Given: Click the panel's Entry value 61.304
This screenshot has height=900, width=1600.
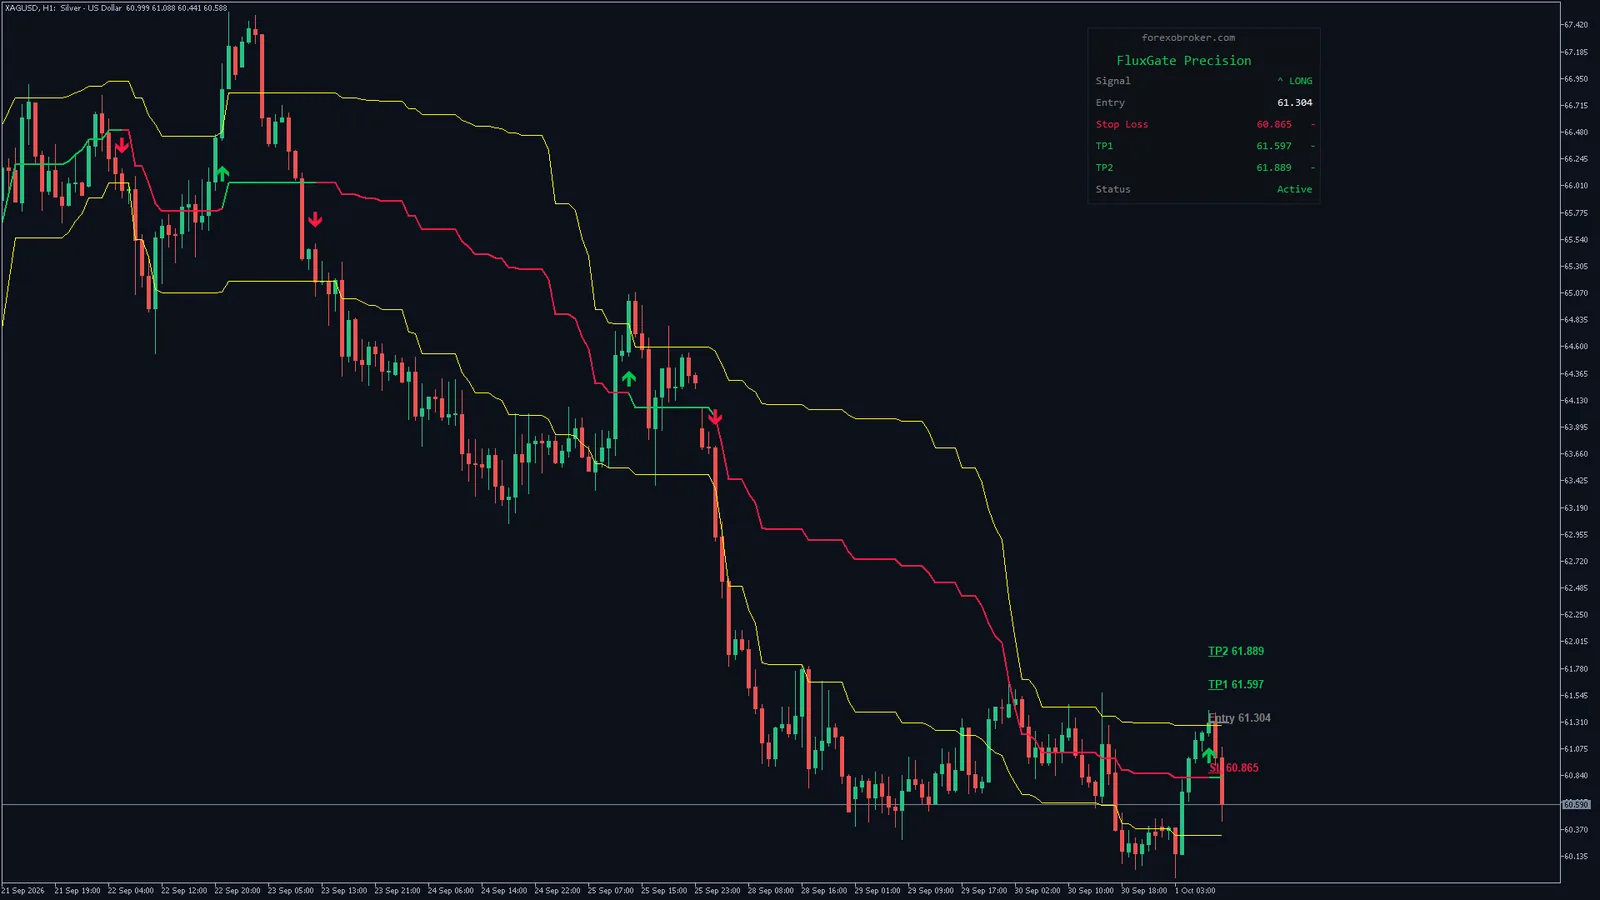Looking at the screenshot, I should pyautogui.click(x=1295, y=103).
